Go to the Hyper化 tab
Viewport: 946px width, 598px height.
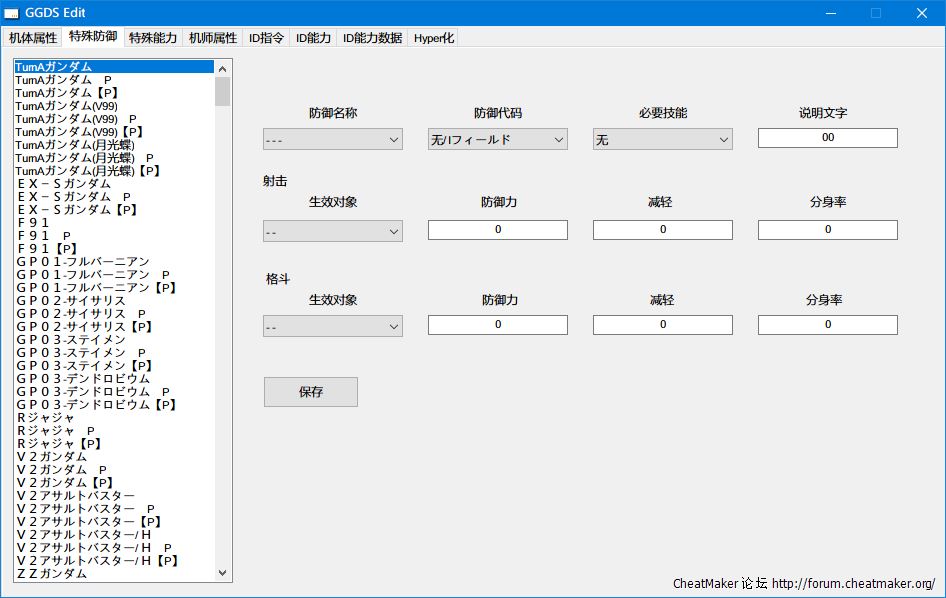pyautogui.click(x=434, y=38)
